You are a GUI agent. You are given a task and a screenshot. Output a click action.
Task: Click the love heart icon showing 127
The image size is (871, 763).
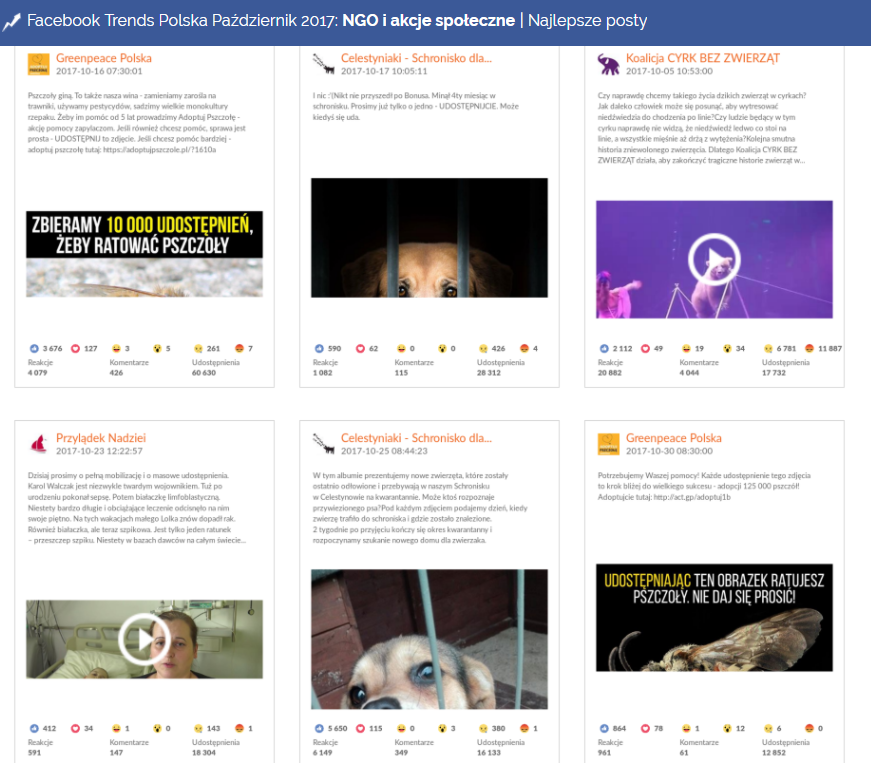76,349
